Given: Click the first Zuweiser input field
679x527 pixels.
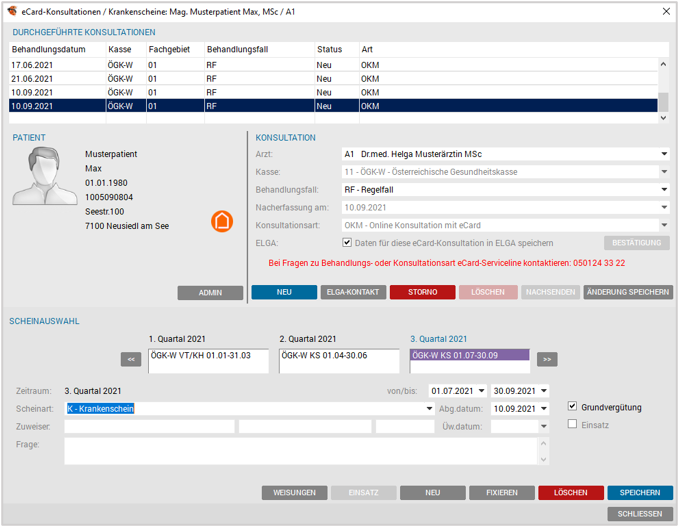Looking at the screenshot, I should pos(149,427).
